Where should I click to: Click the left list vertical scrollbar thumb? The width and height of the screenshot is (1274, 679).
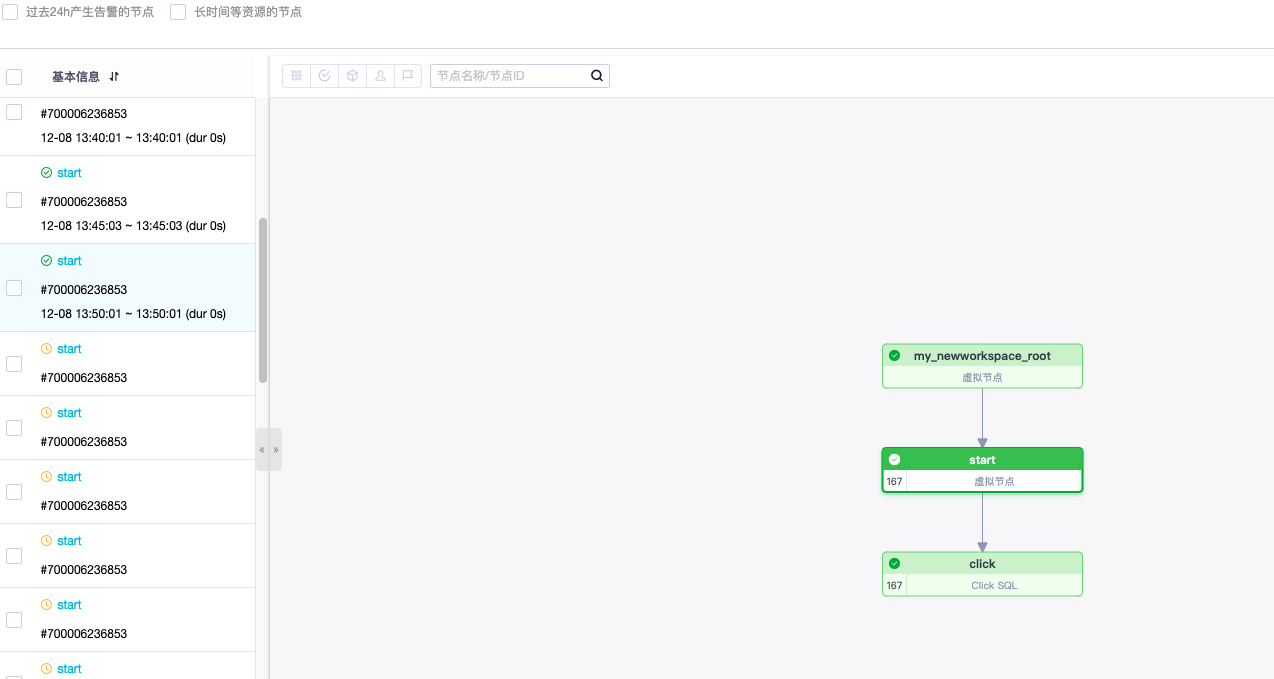pos(263,300)
